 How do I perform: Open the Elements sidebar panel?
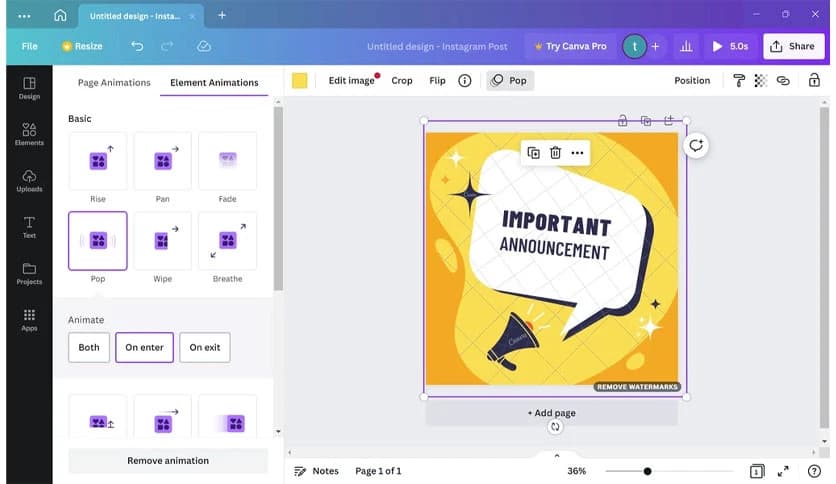(x=29, y=134)
